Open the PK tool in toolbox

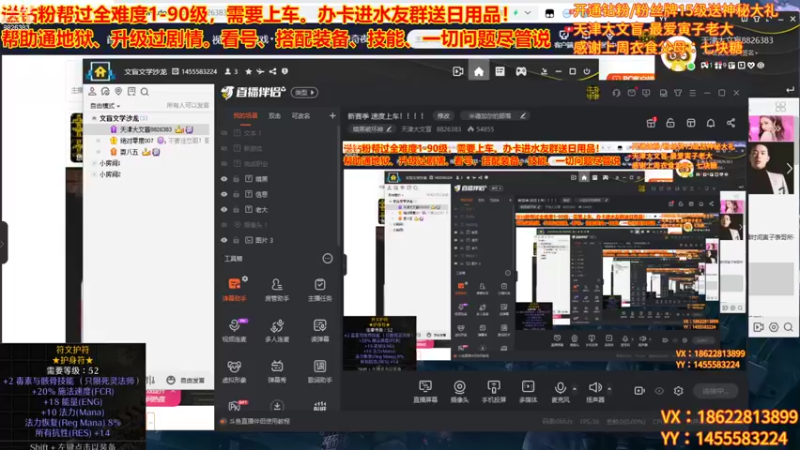(236, 406)
